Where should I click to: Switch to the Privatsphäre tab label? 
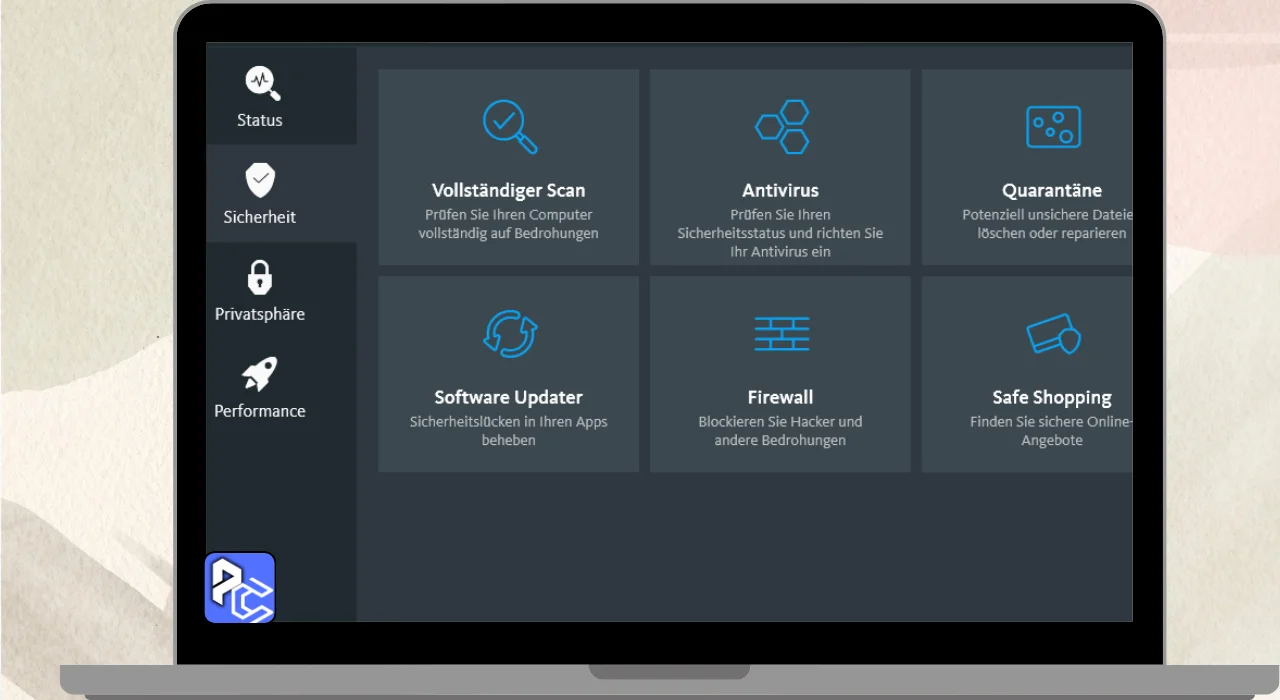tap(260, 314)
